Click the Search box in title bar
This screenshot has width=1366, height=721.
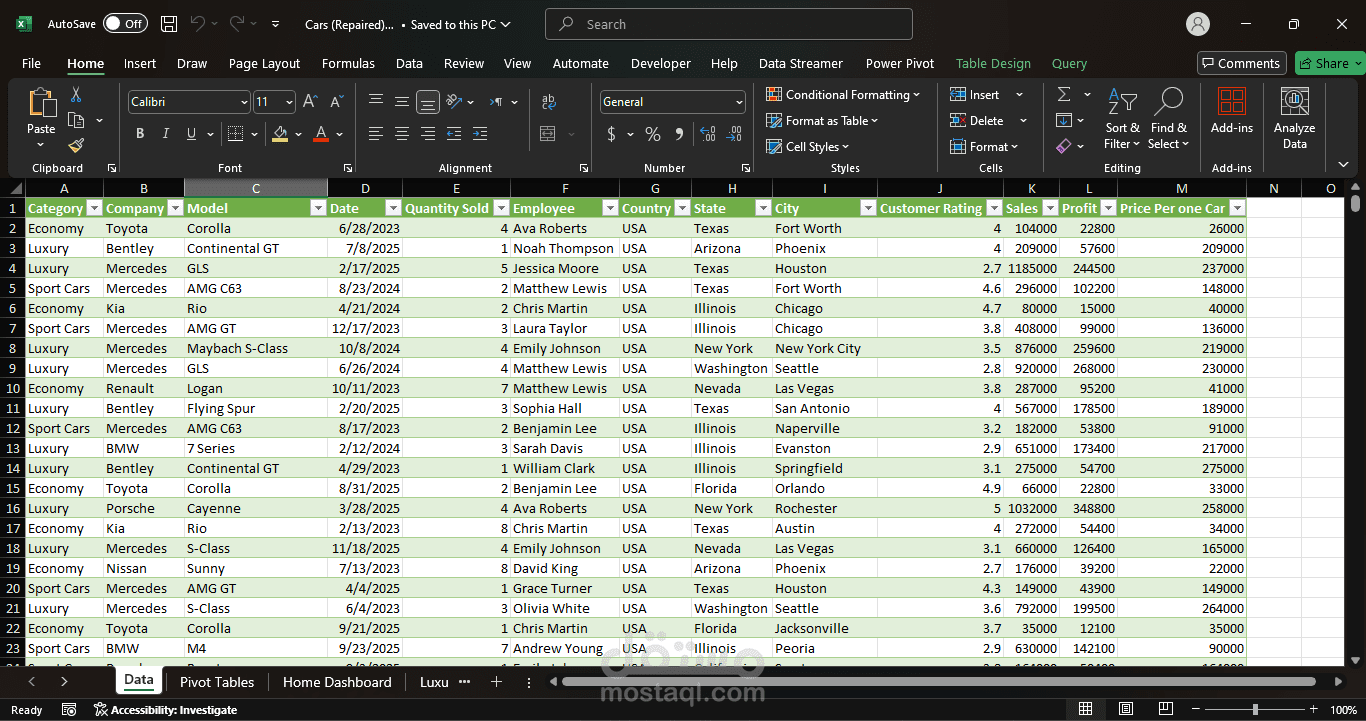pos(729,24)
